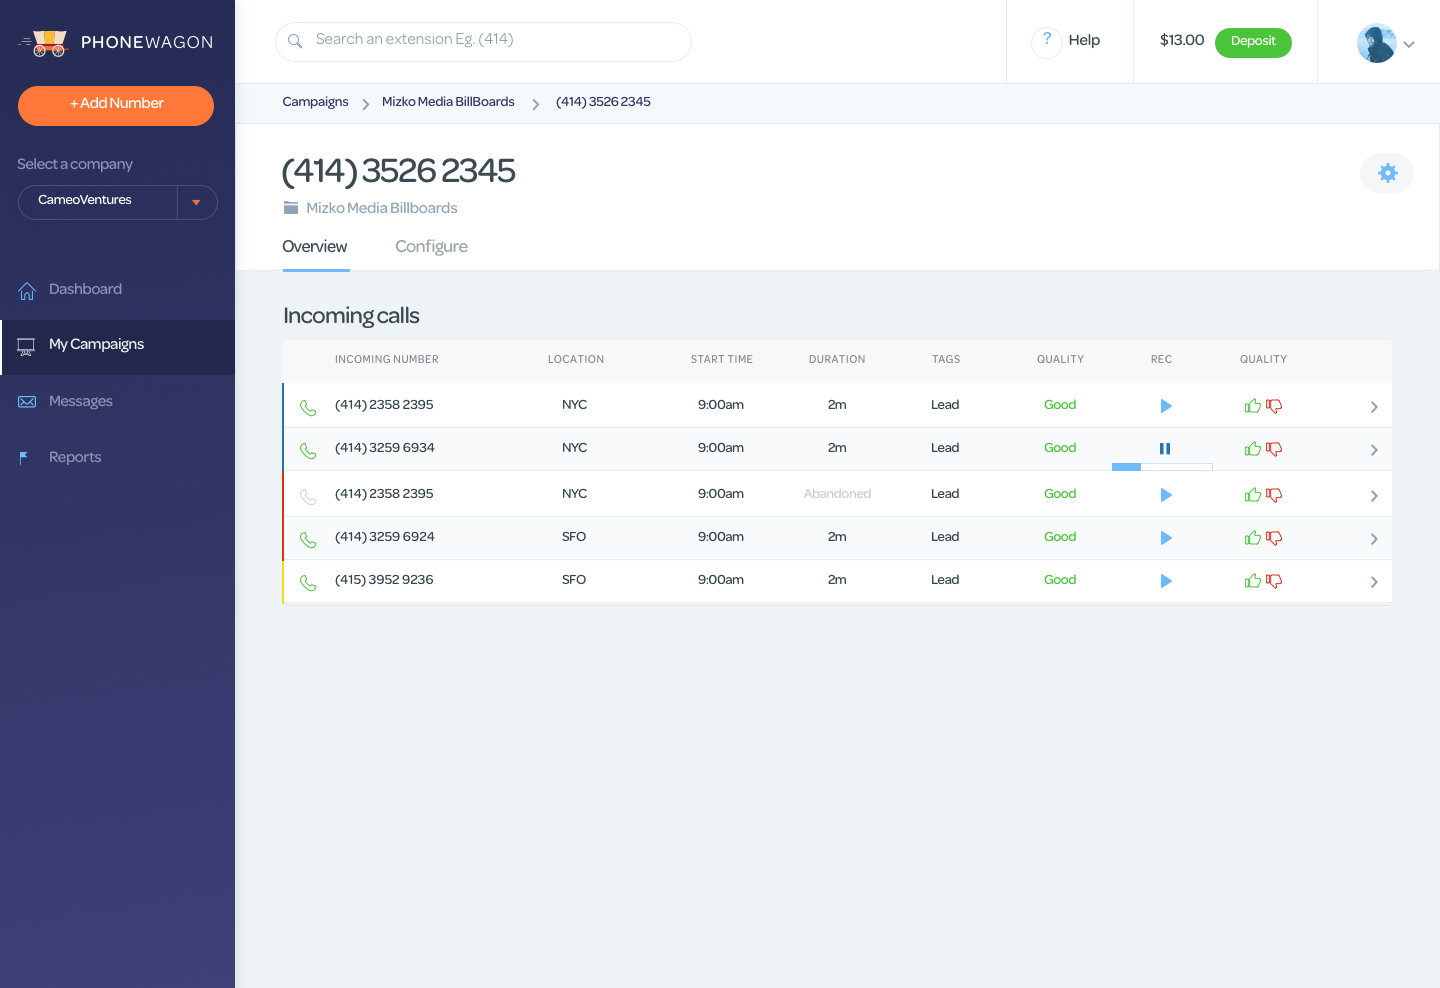Thumbs up the (414) 3259 6934 call
This screenshot has width=1440, height=988.
coord(1252,449)
